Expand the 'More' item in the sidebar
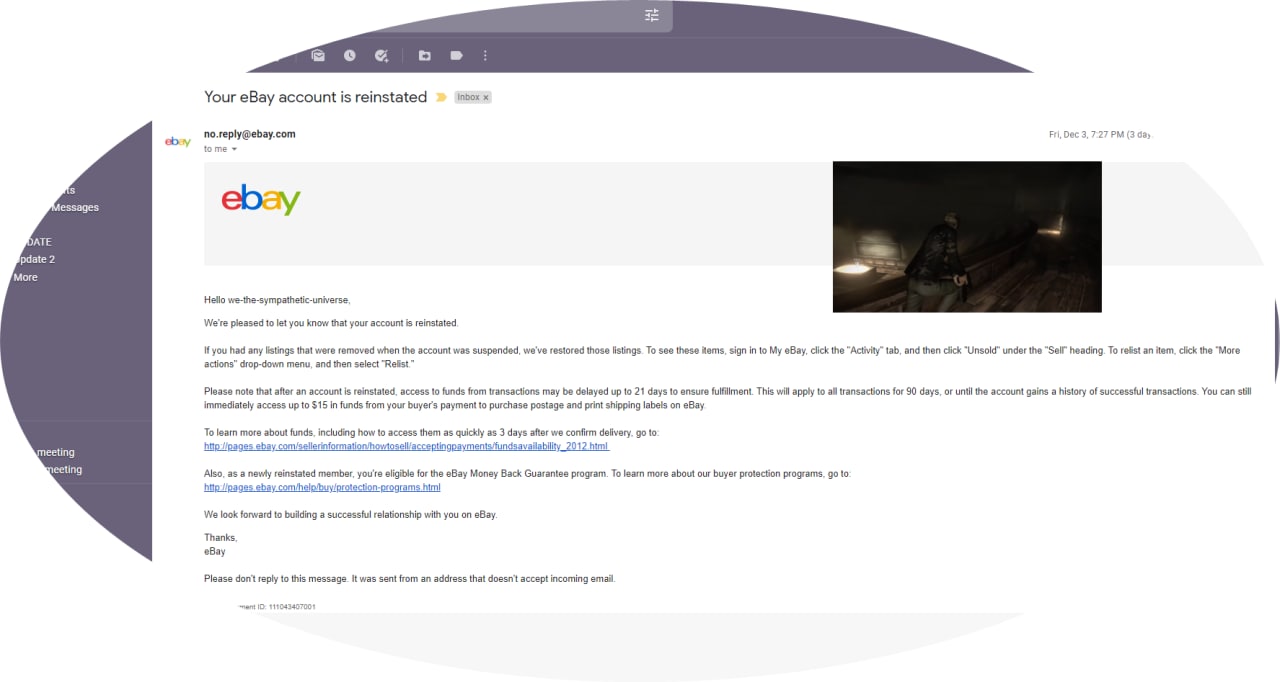Viewport: 1280px width, 682px height. click(26, 277)
